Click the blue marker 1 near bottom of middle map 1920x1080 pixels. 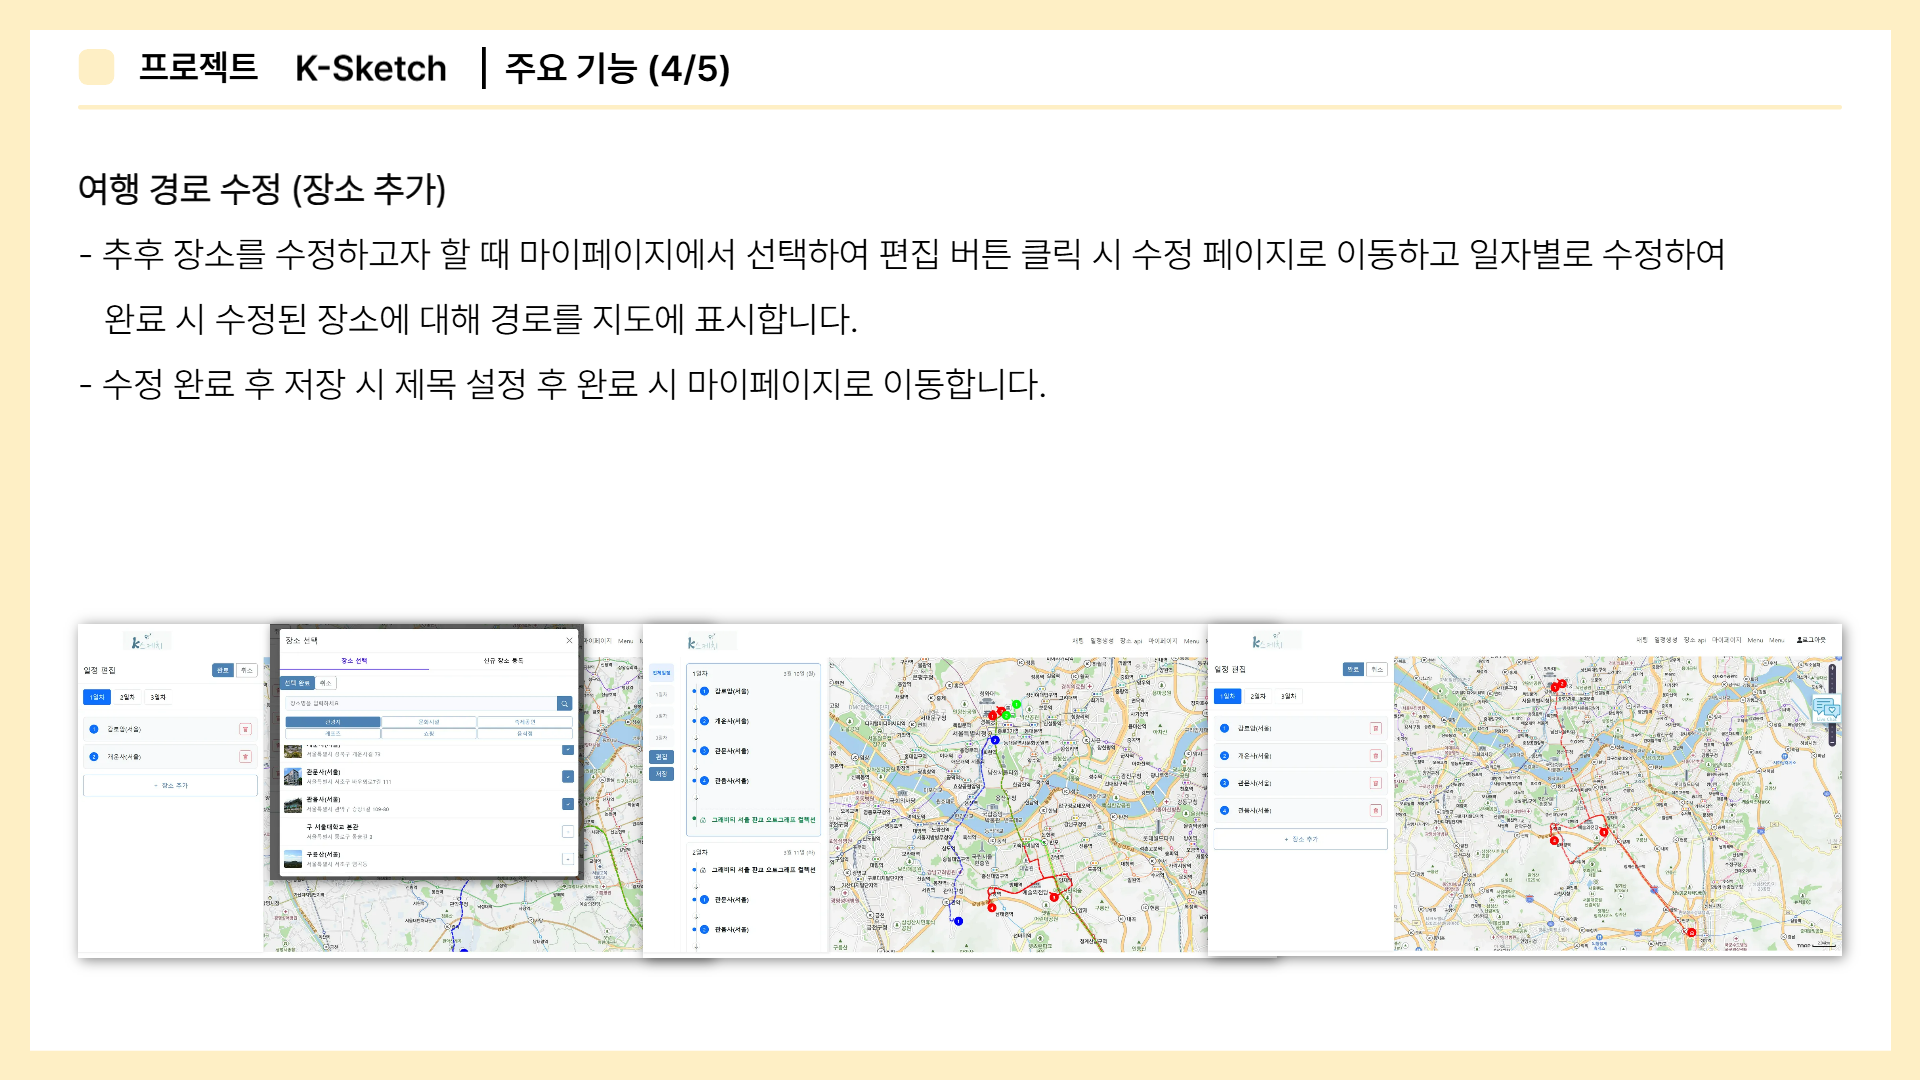[958, 921]
